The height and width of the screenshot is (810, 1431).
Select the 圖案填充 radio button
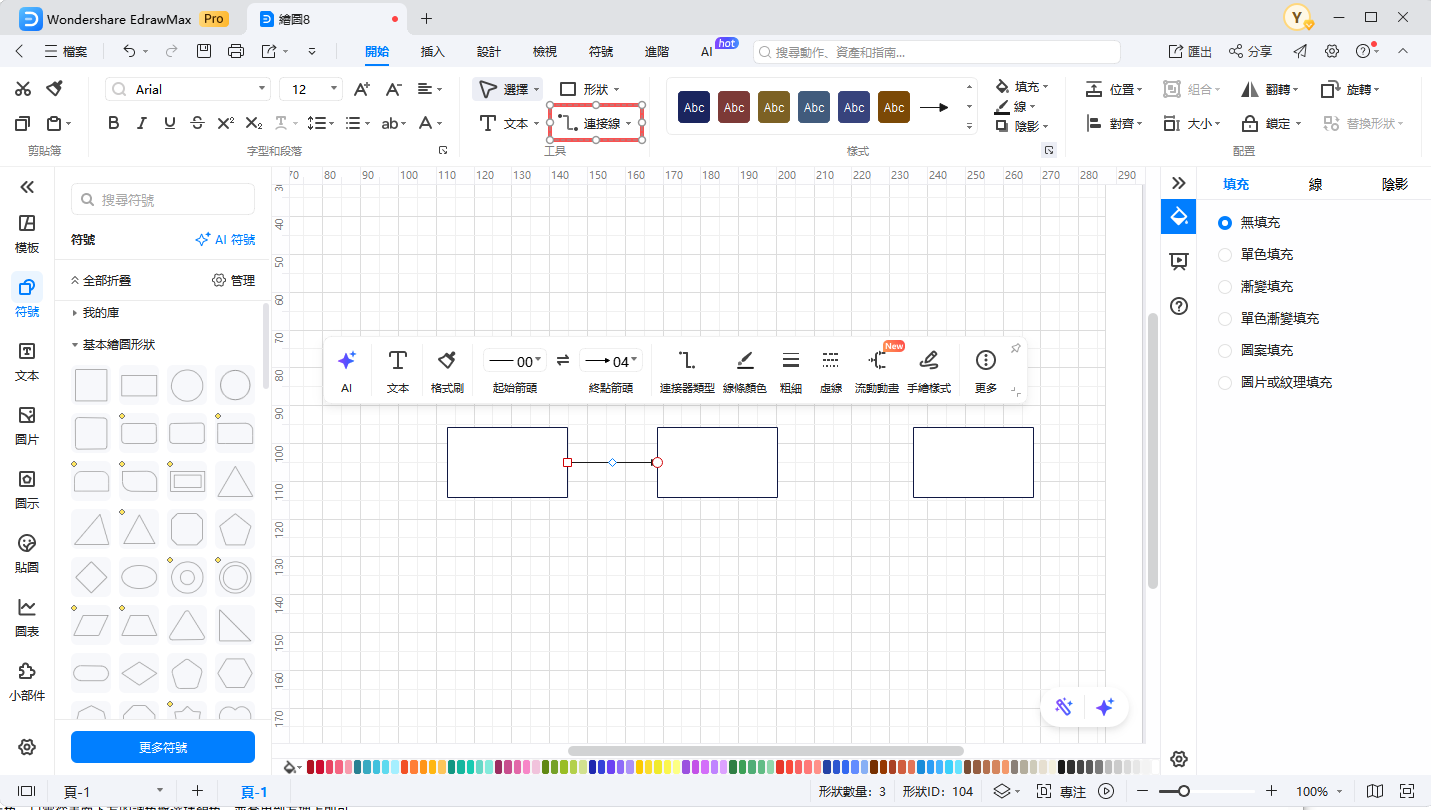[1225, 351]
